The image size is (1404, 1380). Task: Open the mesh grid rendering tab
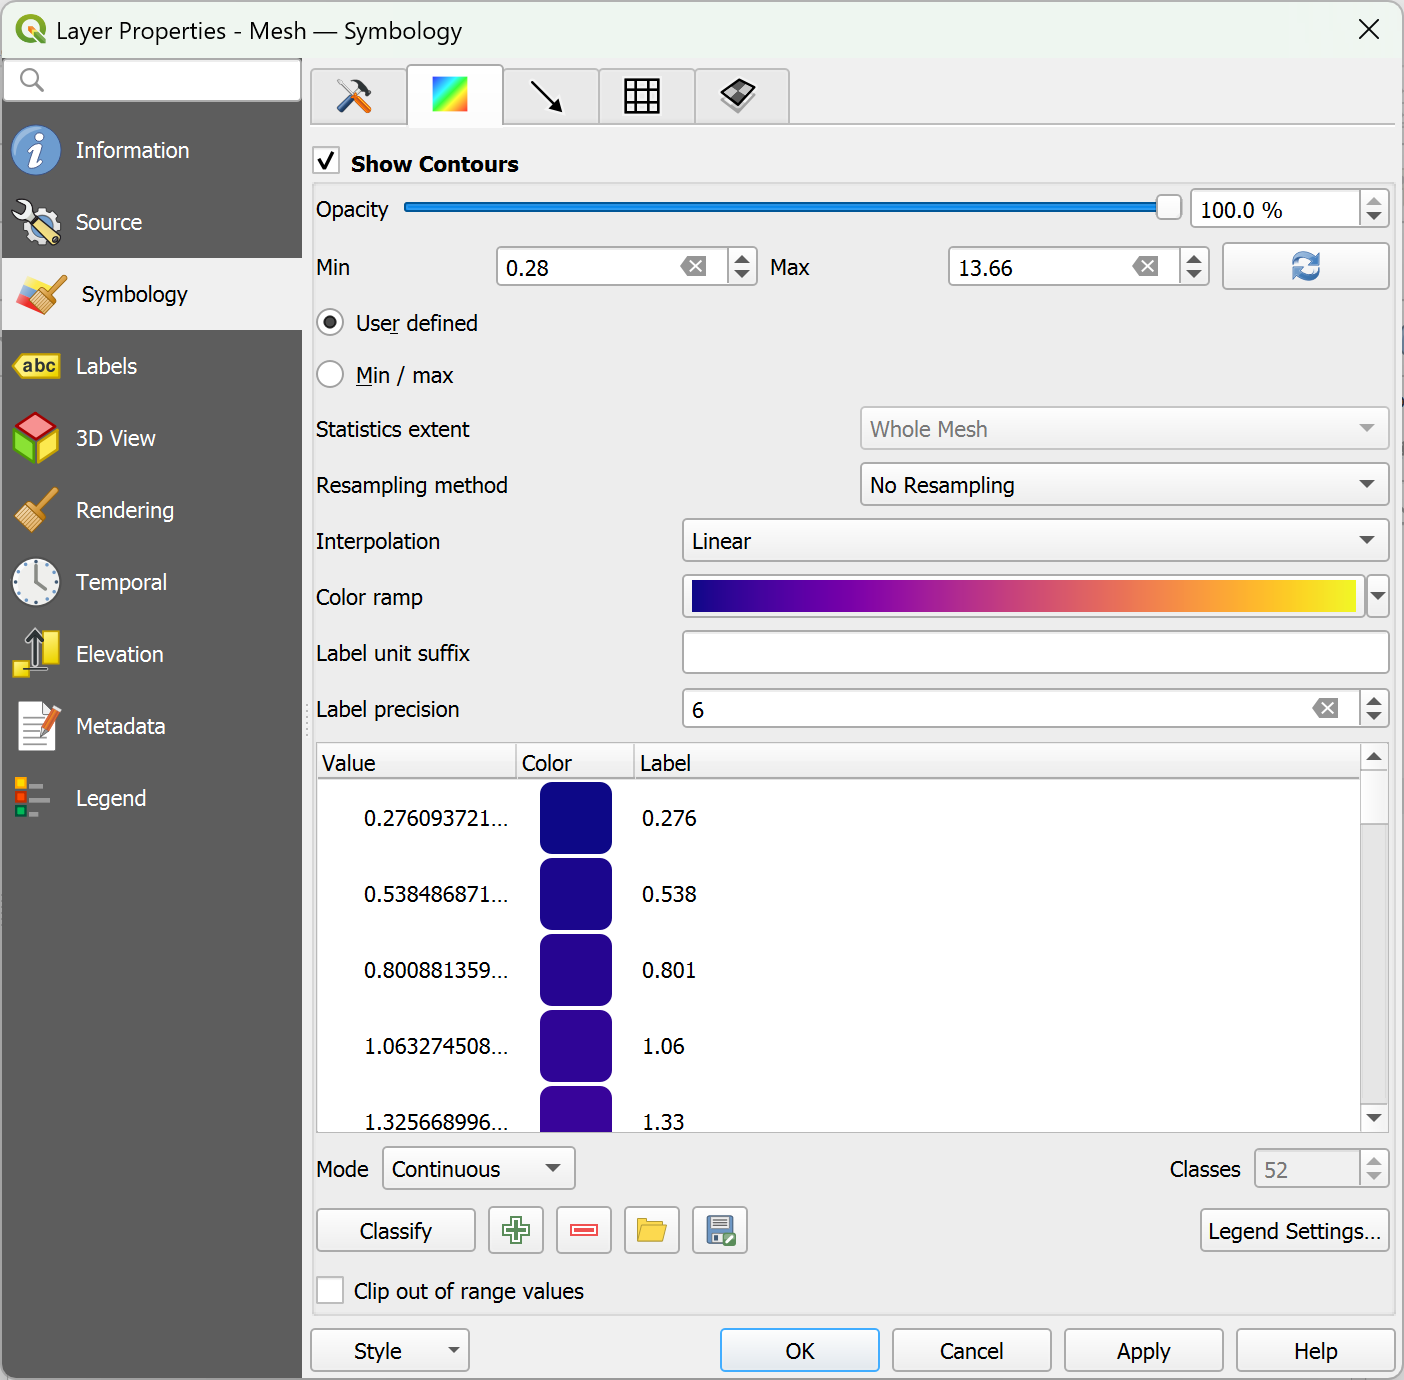pos(646,96)
